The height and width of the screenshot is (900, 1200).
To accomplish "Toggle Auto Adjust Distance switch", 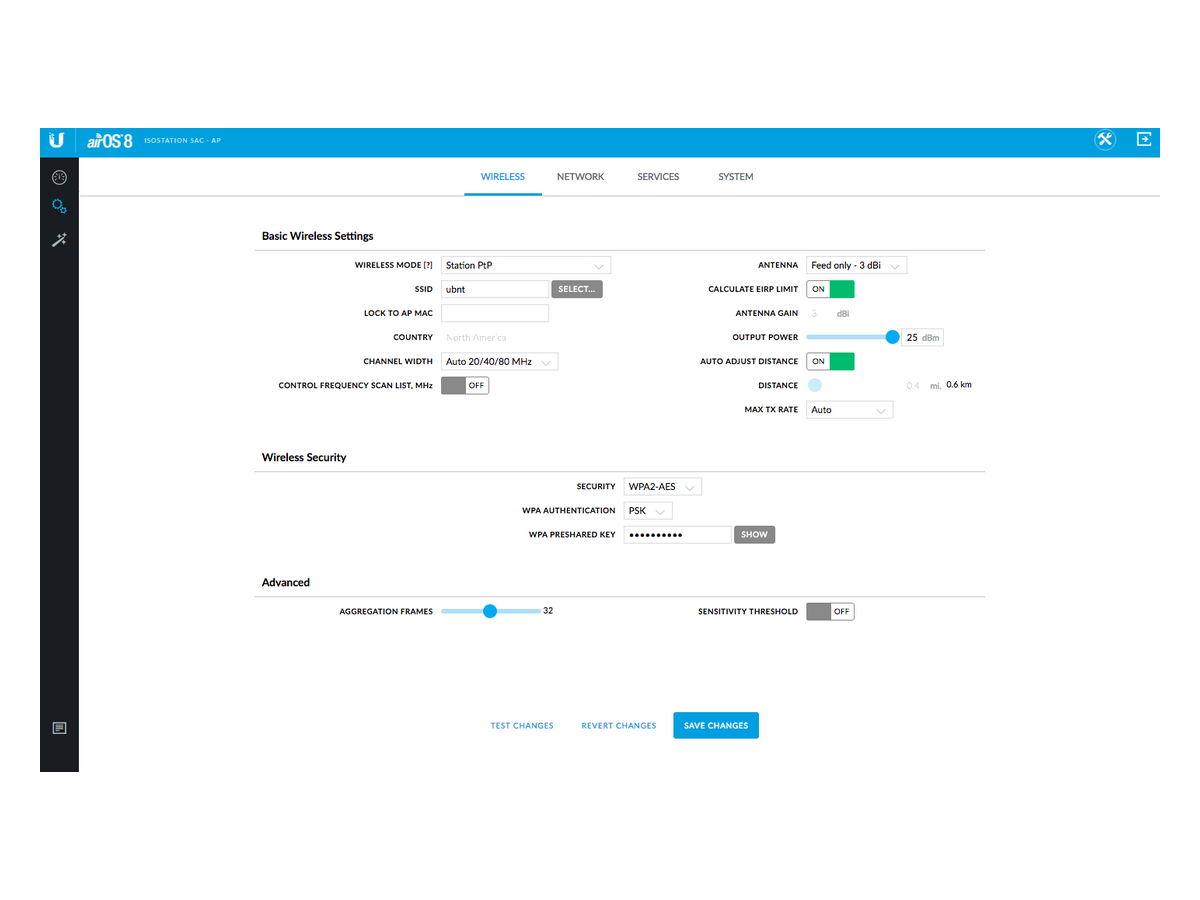I will click(831, 362).
